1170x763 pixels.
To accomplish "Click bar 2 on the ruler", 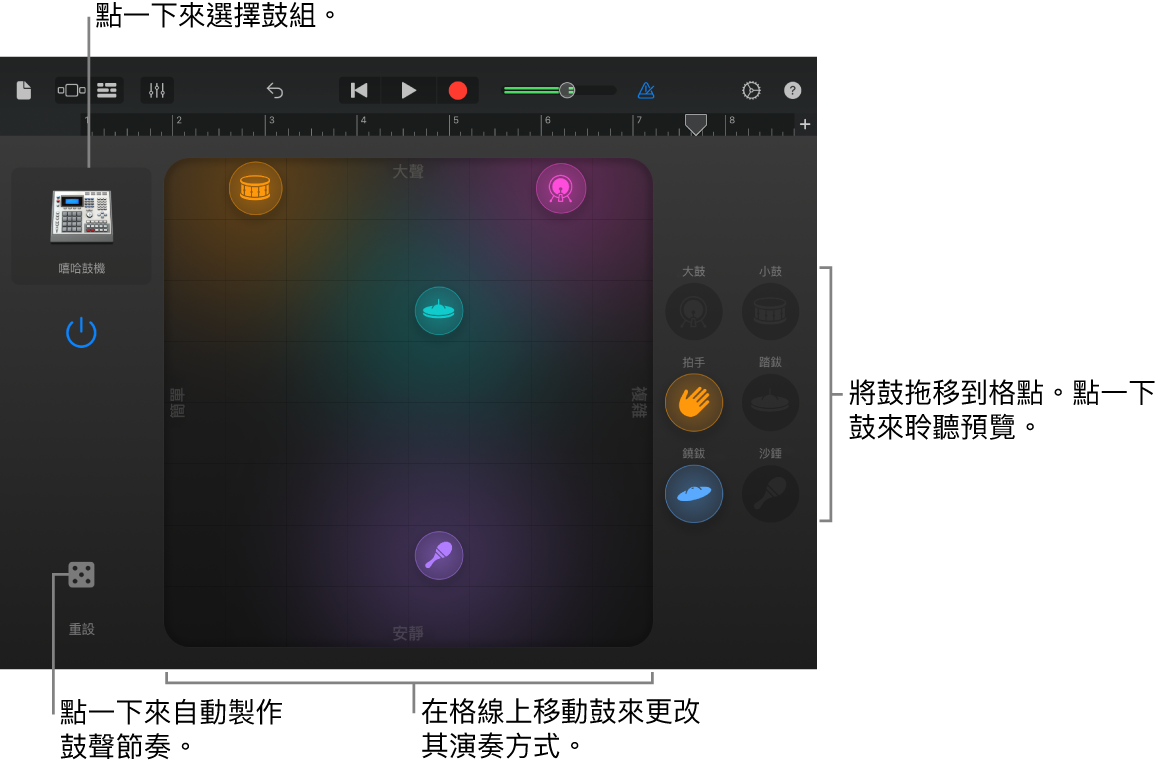I will [x=179, y=122].
